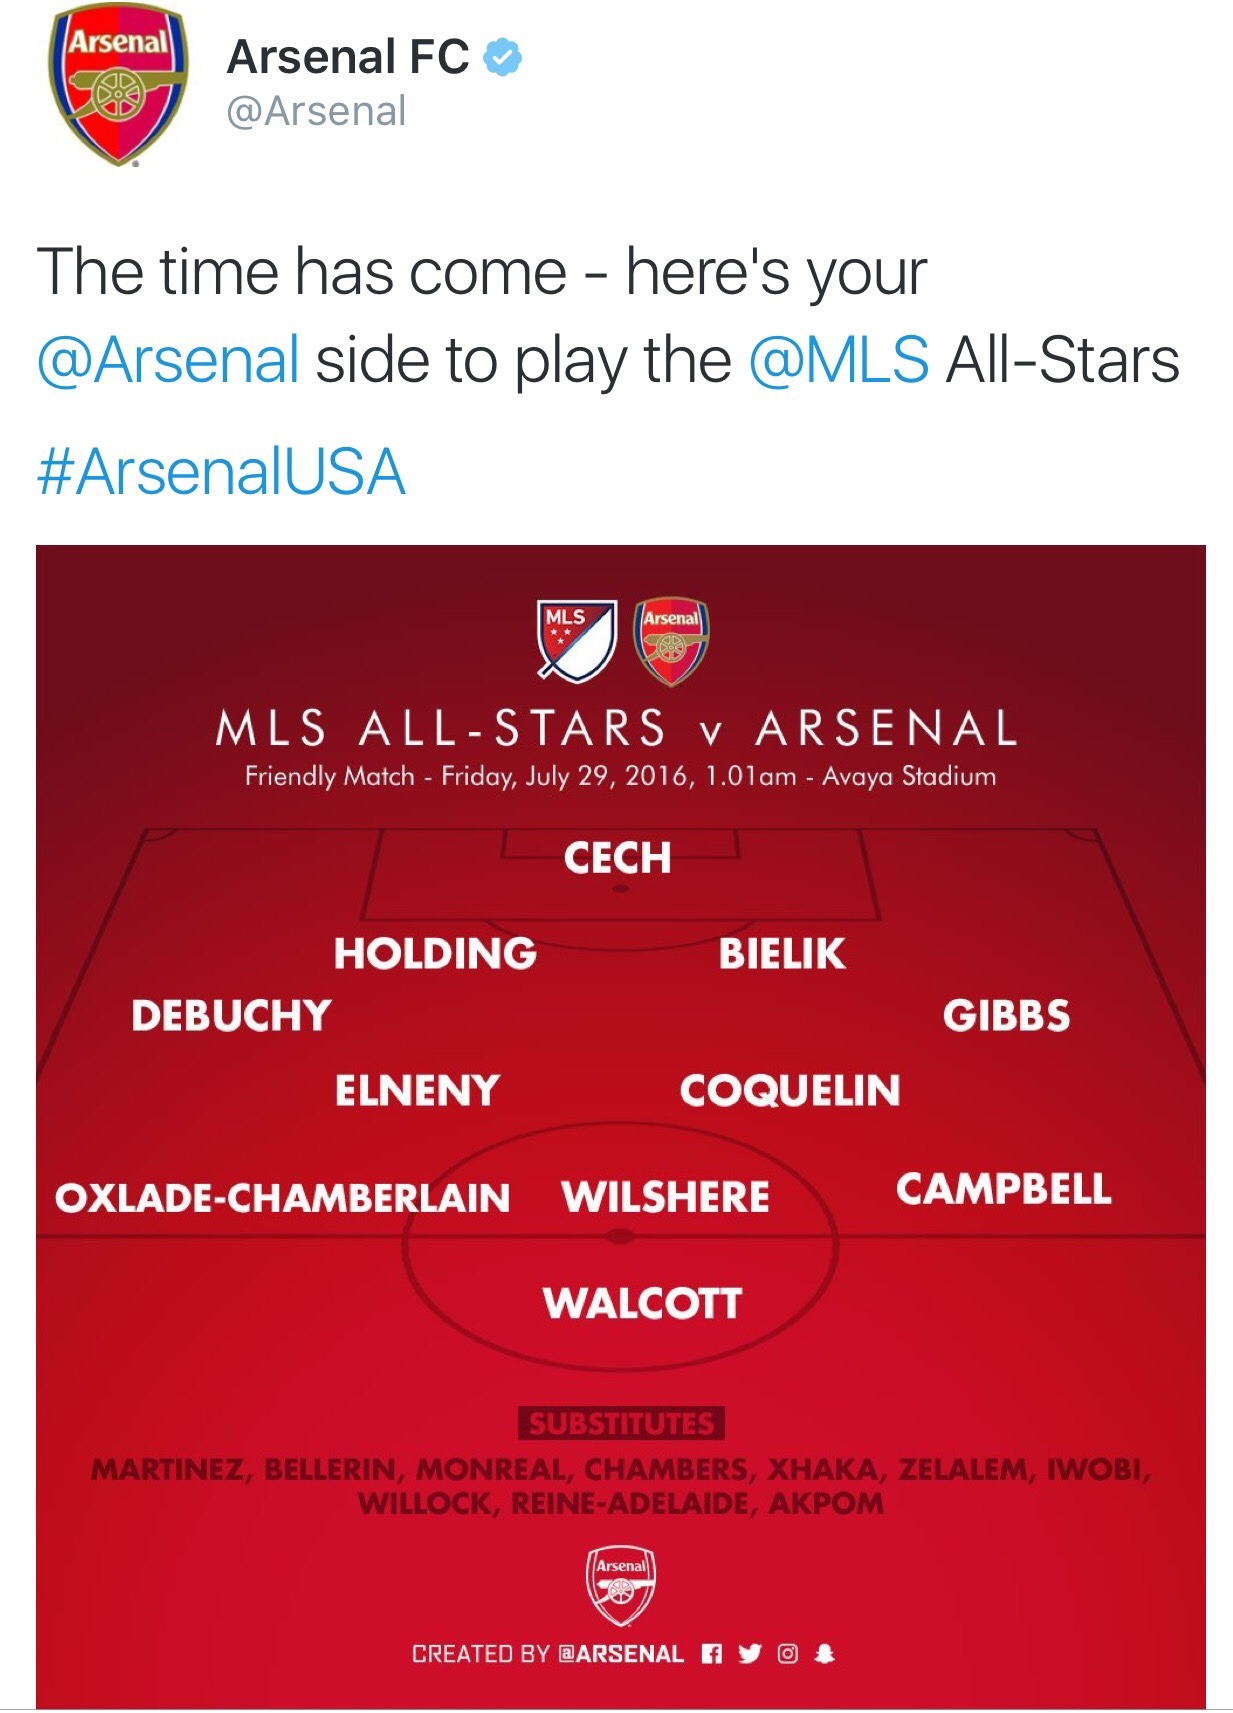Open the @Arsenal mention link in tweet

point(168,360)
